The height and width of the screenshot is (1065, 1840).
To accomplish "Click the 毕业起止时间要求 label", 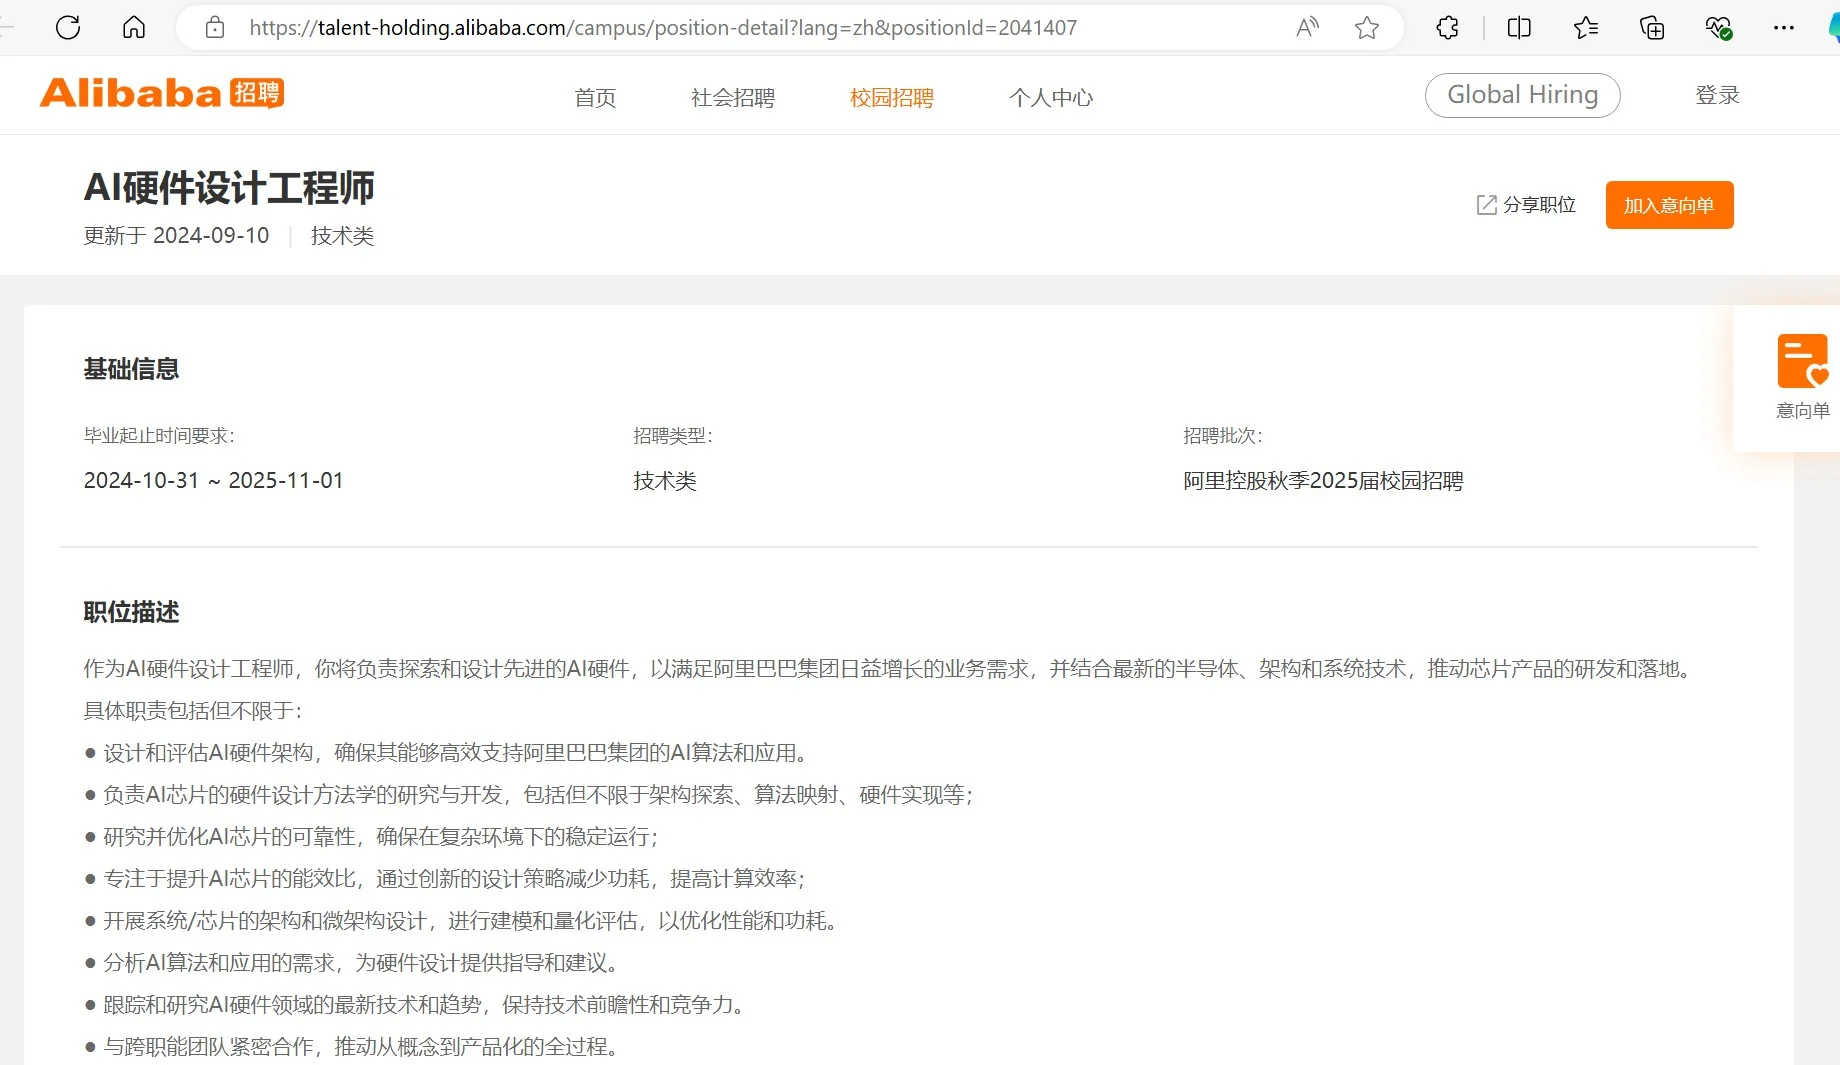I will 159,436.
